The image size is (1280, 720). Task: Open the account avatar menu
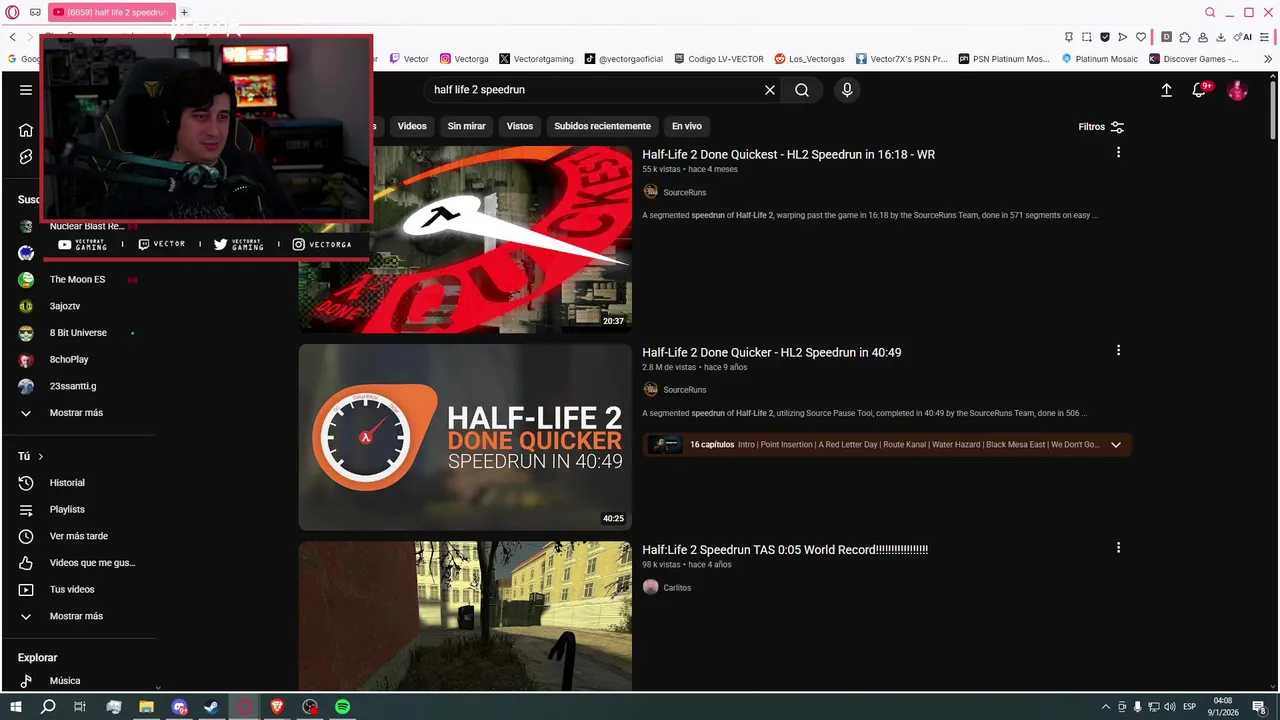coord(1238,90)
